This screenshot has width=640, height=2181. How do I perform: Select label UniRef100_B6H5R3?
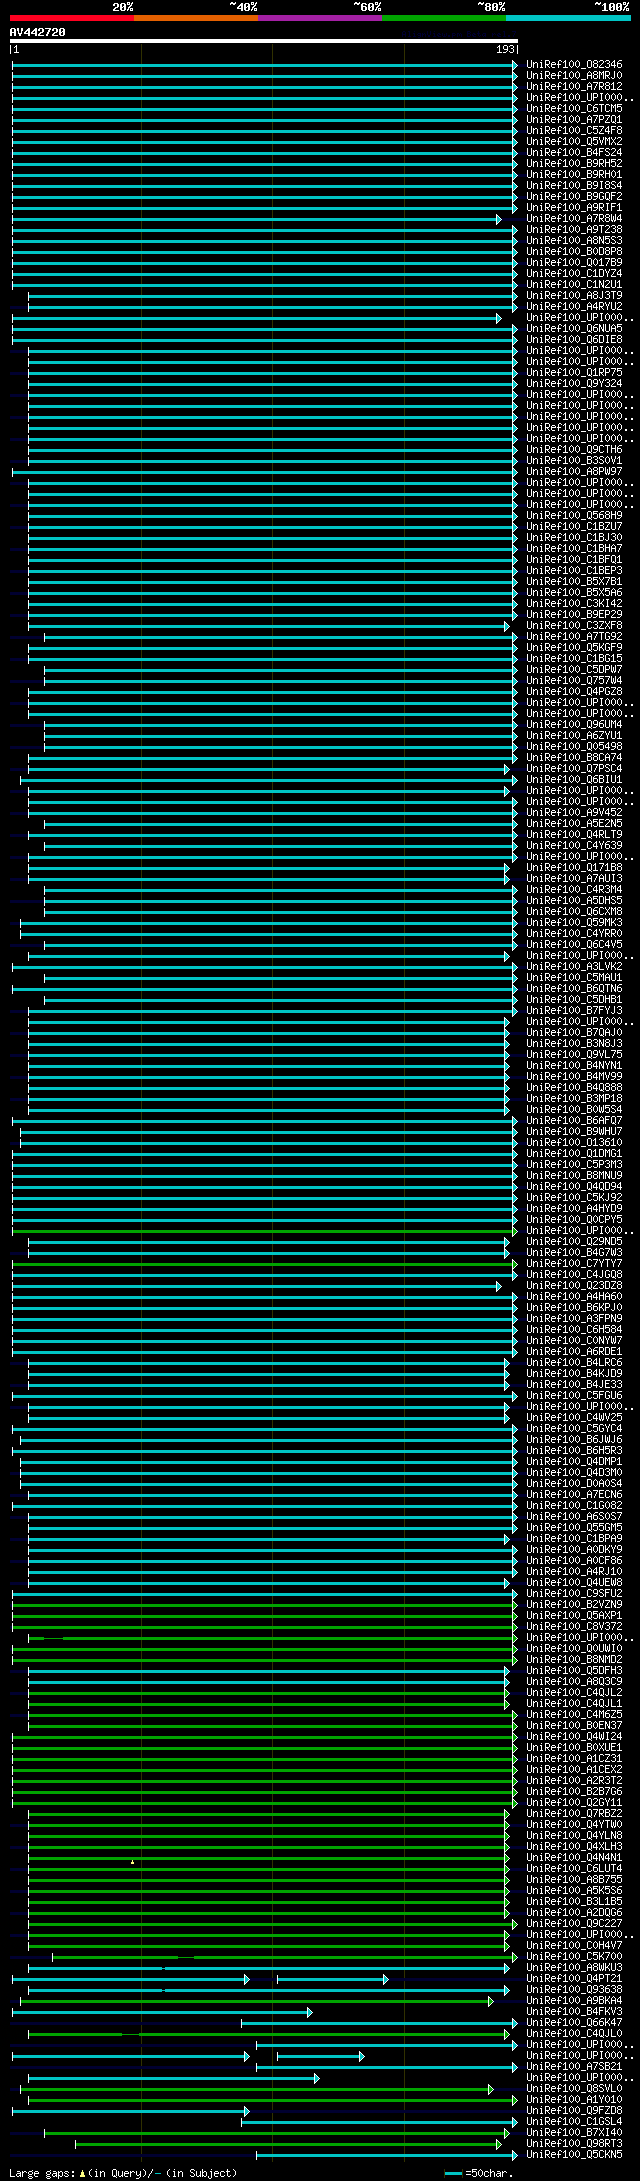(574, 1450)
